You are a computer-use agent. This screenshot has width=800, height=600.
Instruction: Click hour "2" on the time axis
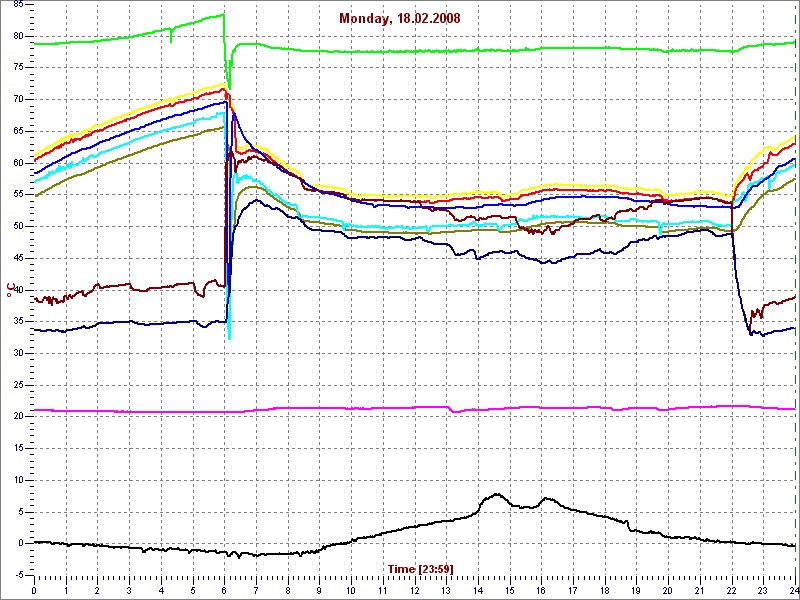coord(97,589)
